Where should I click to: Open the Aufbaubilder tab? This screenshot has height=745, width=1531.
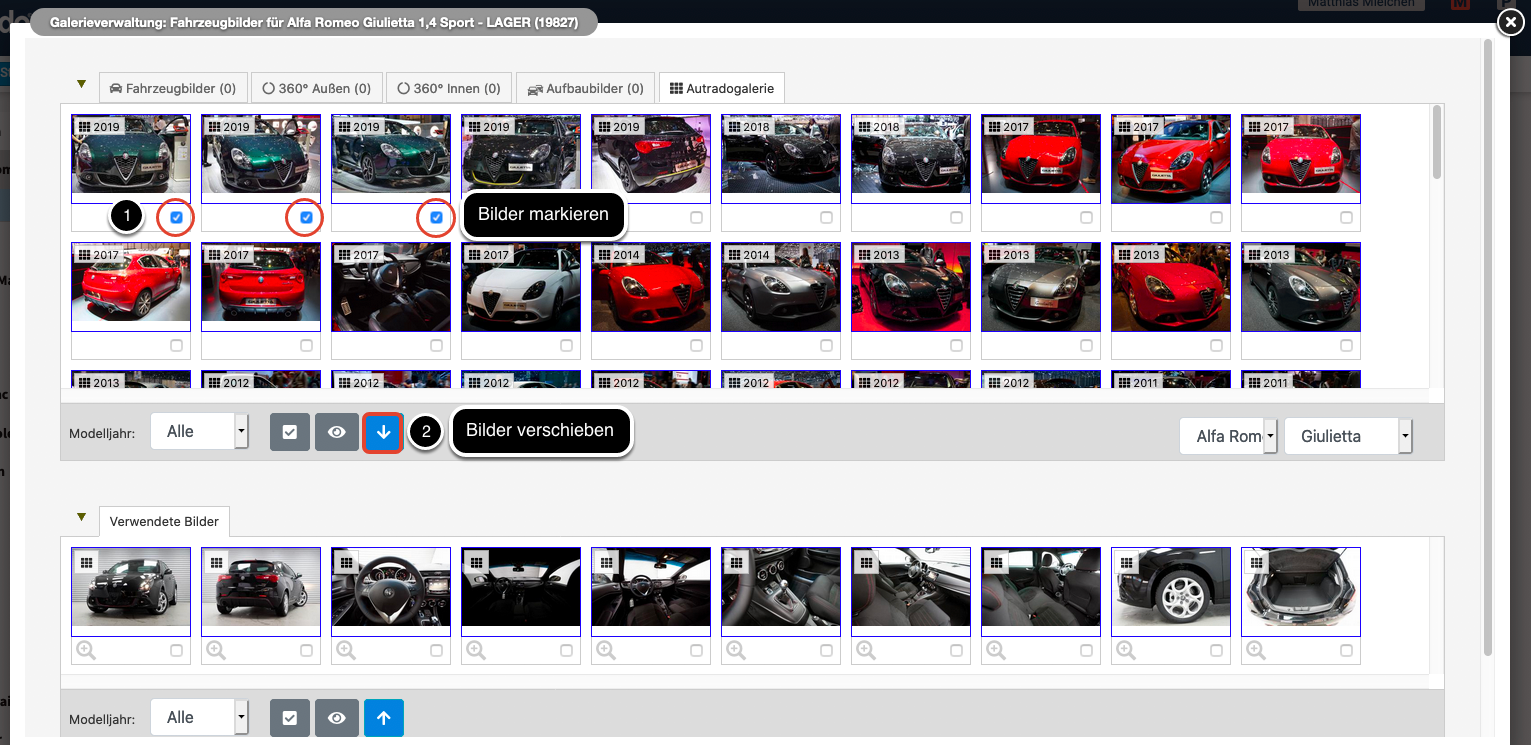coord(586,88)
